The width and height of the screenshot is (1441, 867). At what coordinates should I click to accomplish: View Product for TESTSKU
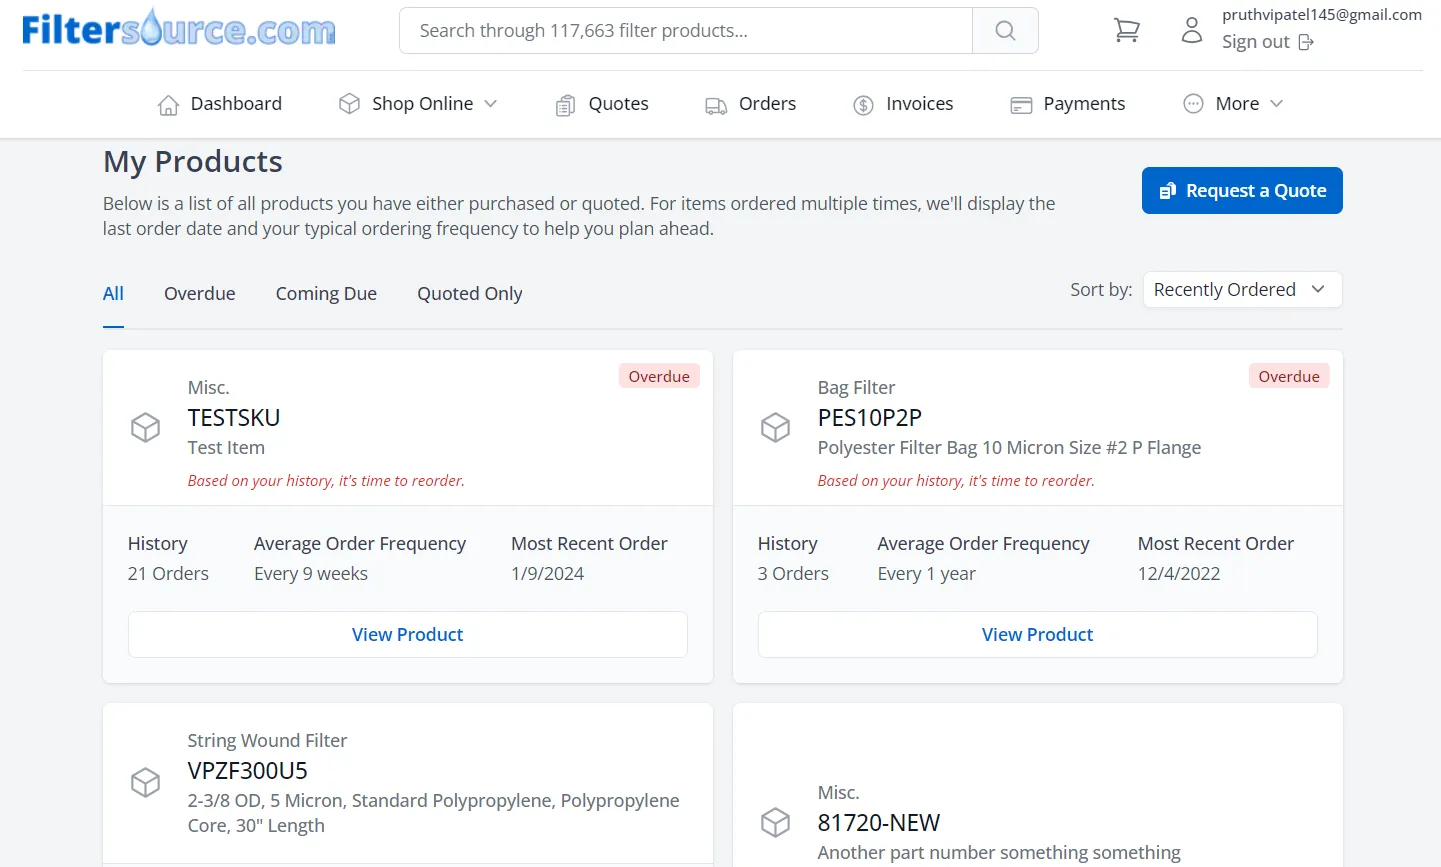click(x=408, y=635)
